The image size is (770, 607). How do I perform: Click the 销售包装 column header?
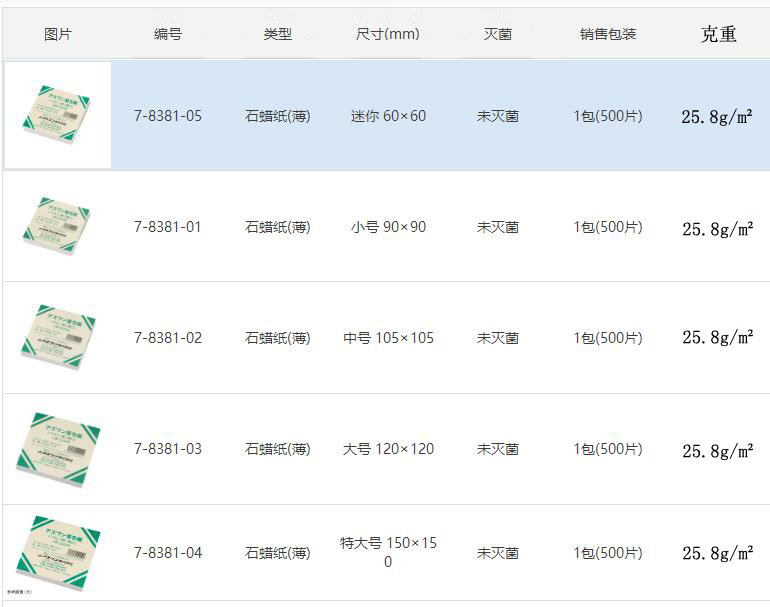click(608, 34)
